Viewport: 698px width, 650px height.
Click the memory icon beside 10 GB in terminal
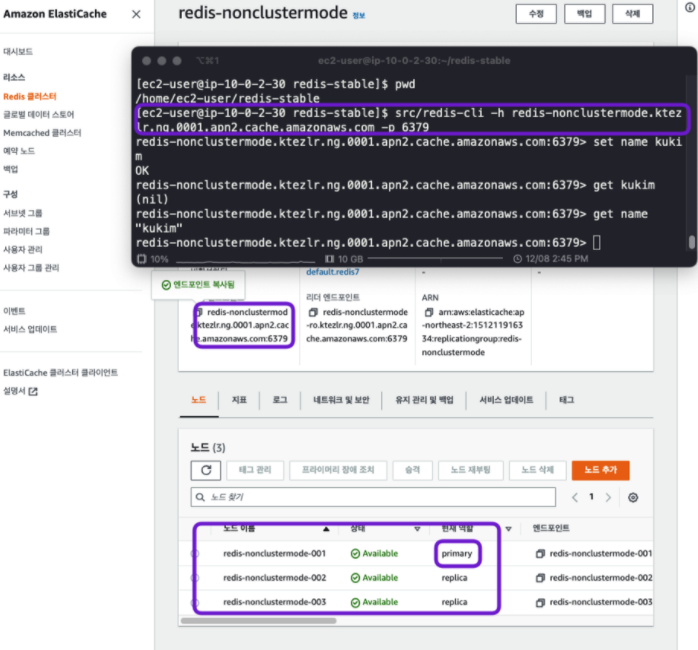click(329, 259)
